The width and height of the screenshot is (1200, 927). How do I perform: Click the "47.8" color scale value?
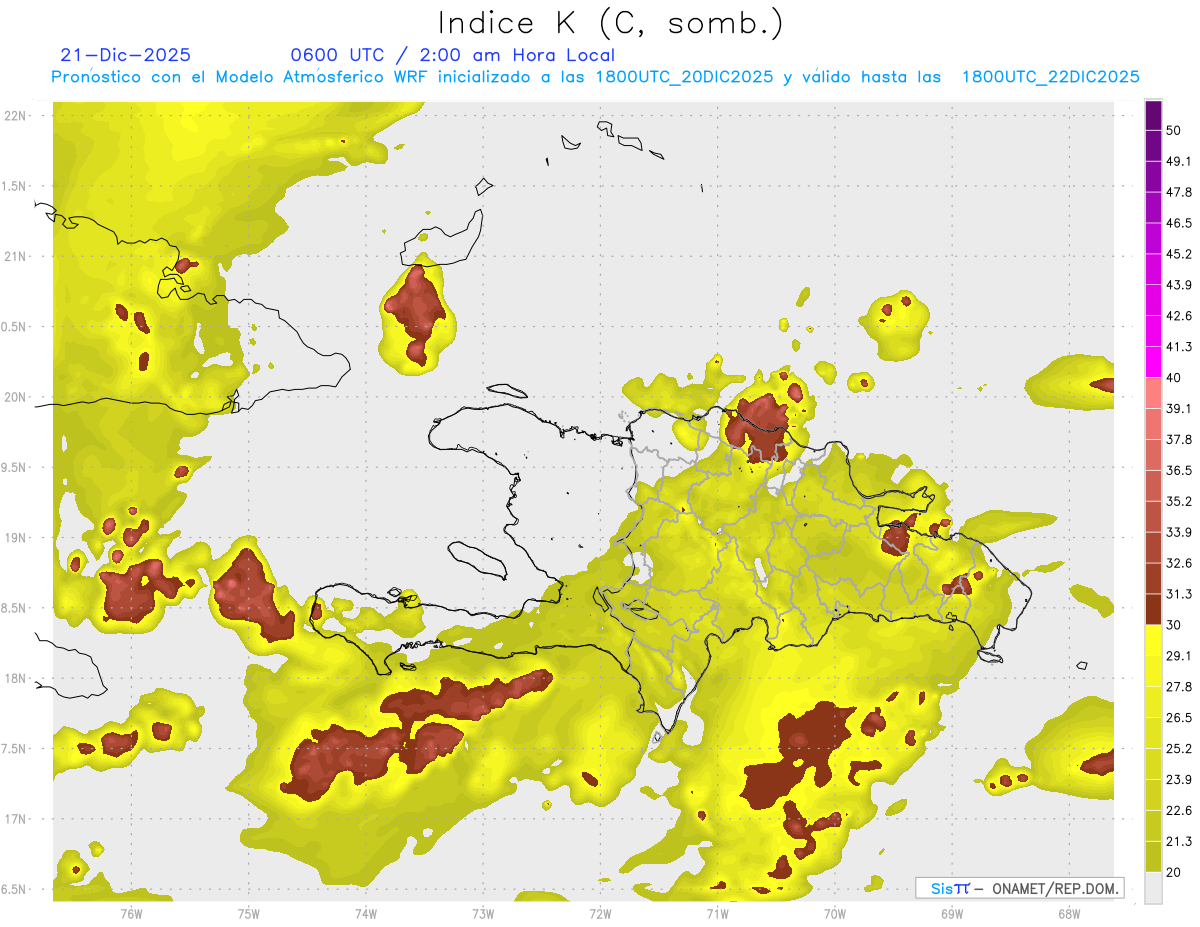[1179, 192]
